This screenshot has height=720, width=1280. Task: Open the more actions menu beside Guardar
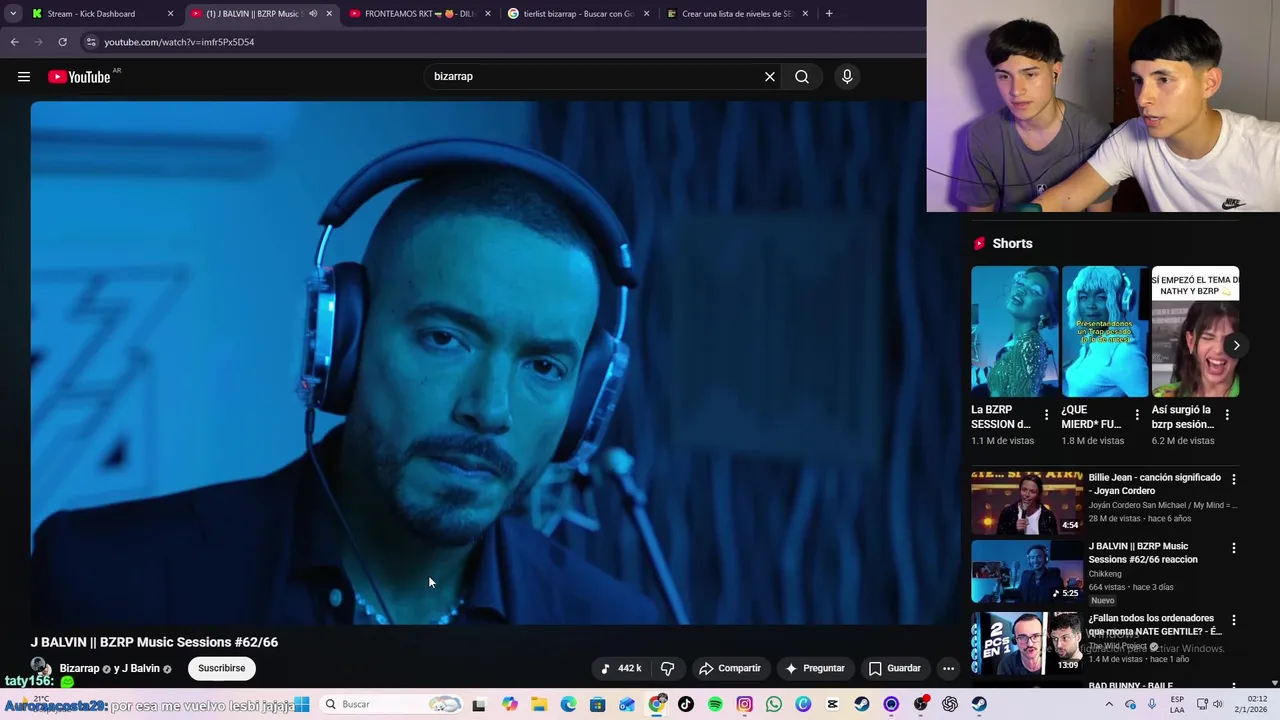coord(948,668)
